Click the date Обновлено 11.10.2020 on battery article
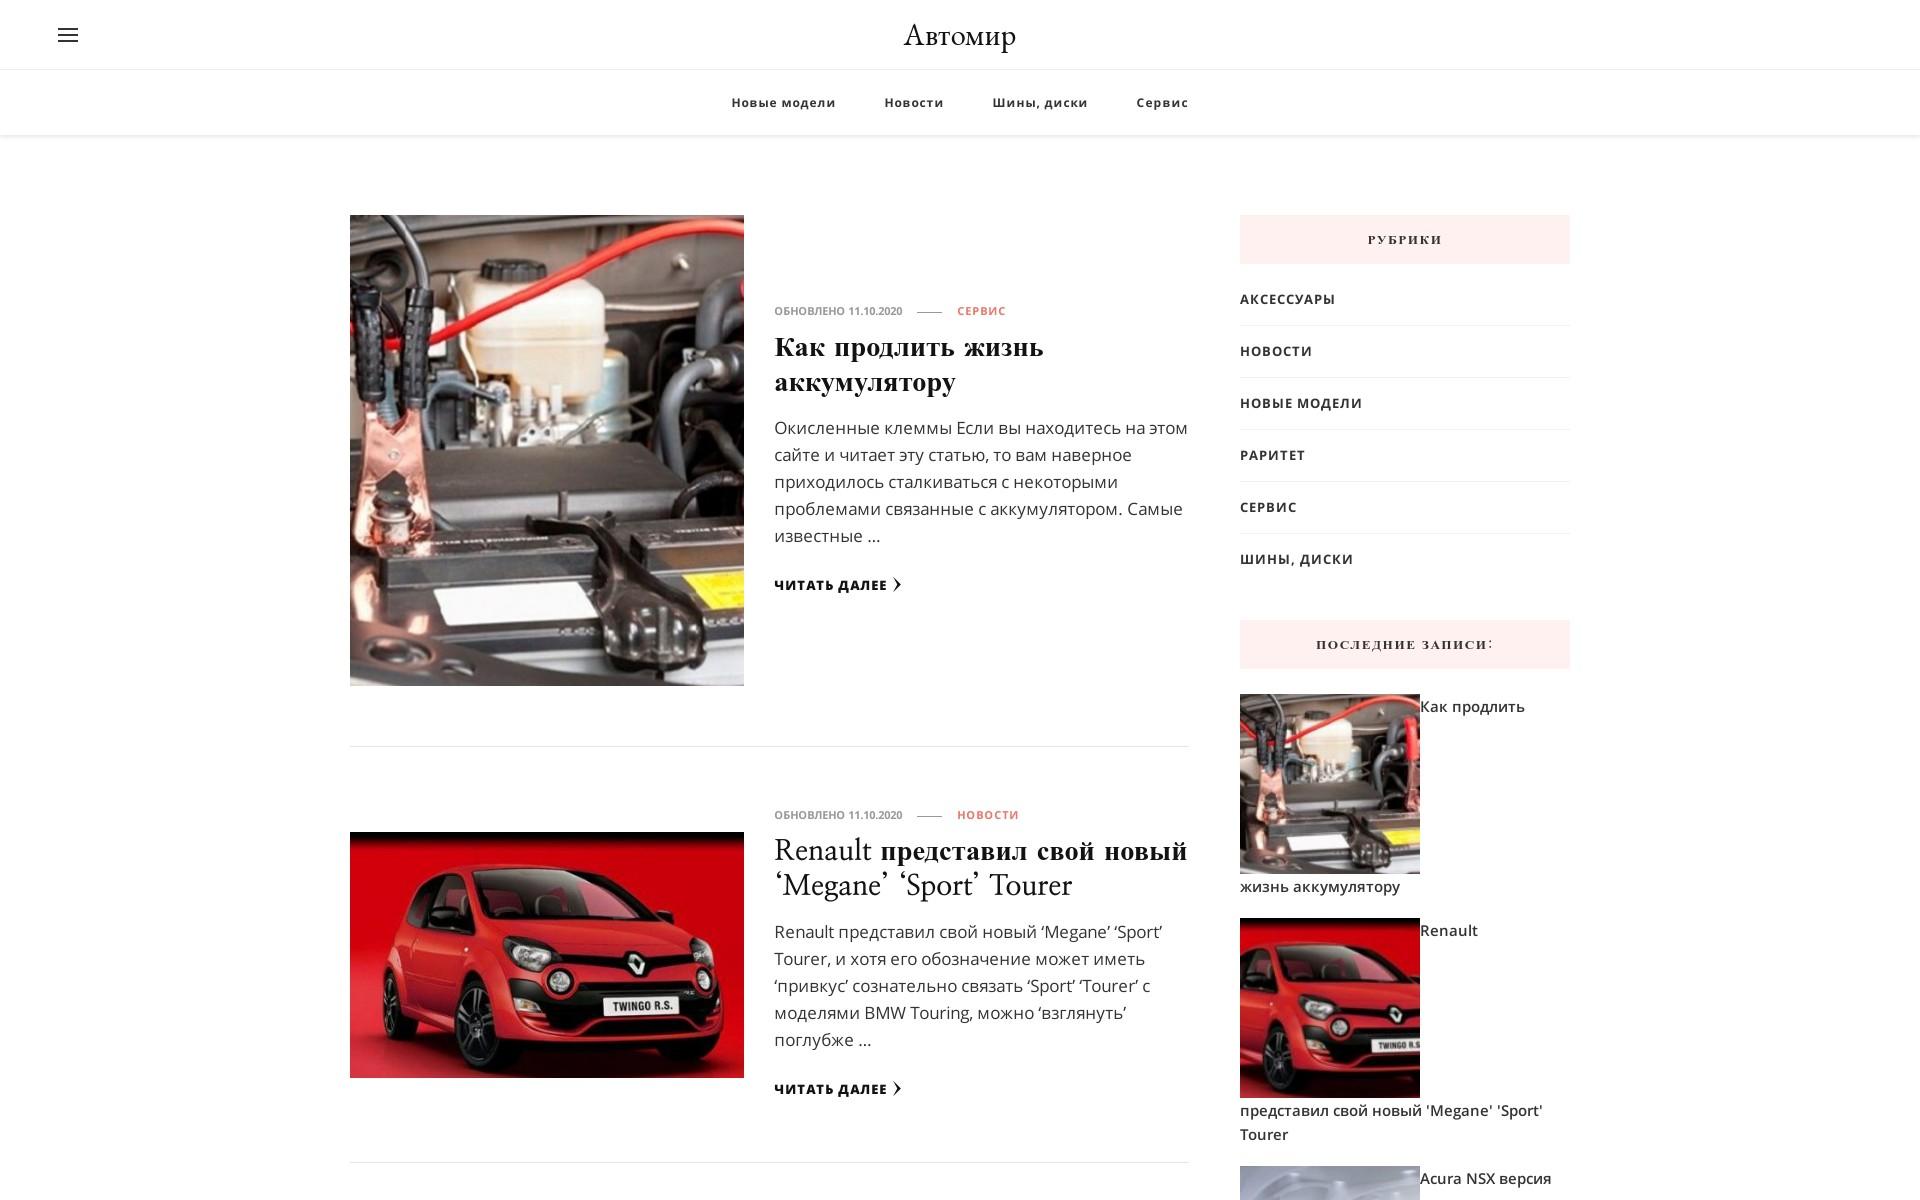The width and height of the screenshot is (1920, 1200). coord(838,311)
